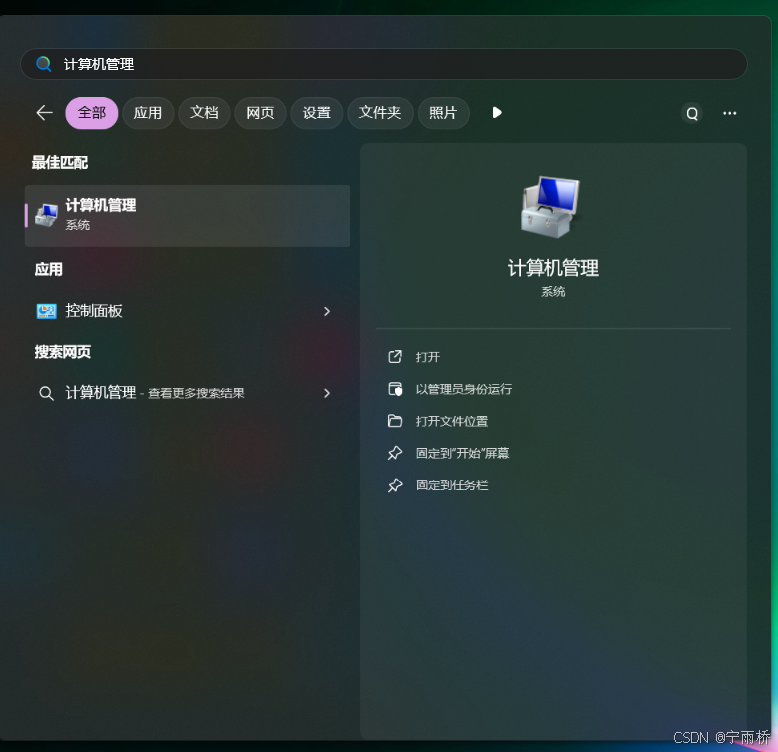Open 计算机管理 查看更多搜索结果 web result
The width and height of the screenshot is (778, 752).
click(x=188, y=393)
